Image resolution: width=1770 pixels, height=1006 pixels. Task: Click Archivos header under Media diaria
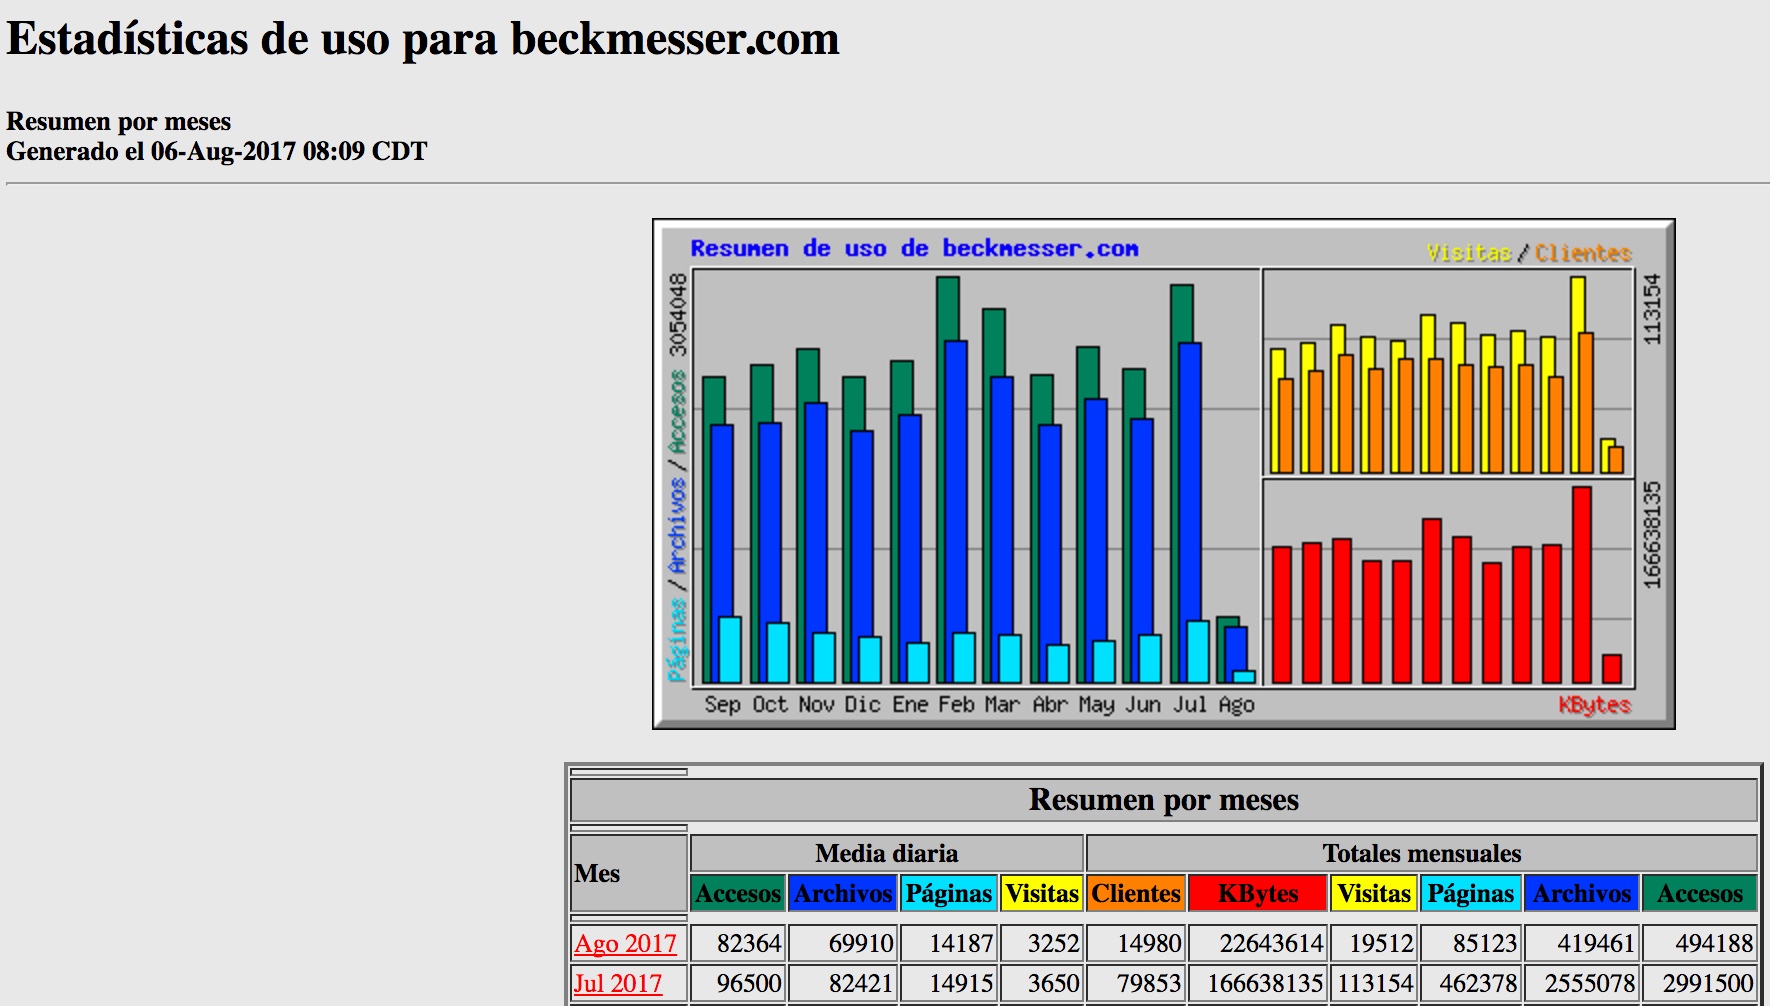click(x=842, y=893)
